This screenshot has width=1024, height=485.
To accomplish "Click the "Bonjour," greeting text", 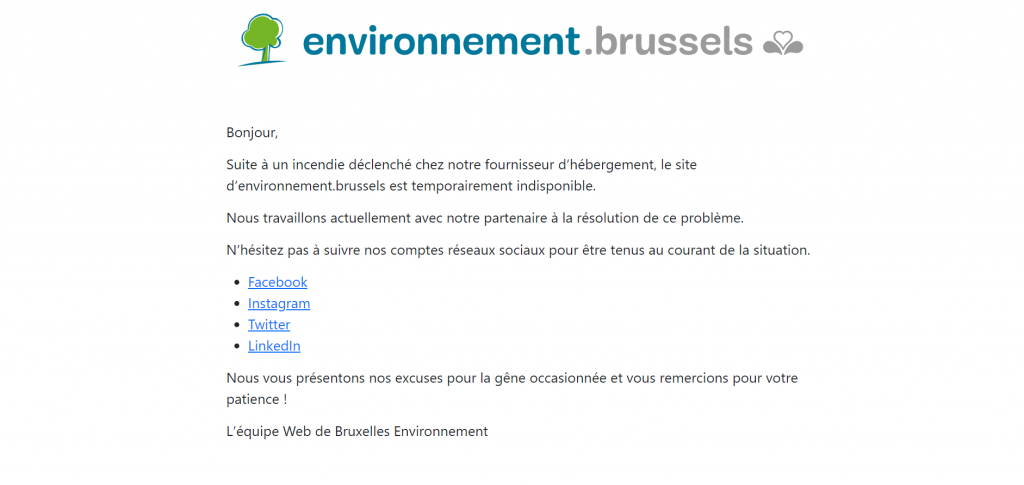I will click(252, 132).
